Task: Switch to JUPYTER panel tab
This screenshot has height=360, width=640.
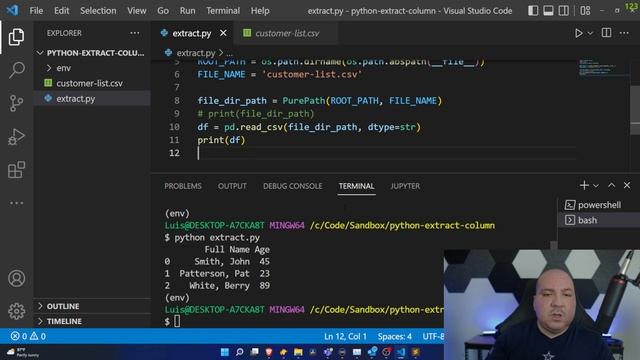Action: tap(405, 186)
